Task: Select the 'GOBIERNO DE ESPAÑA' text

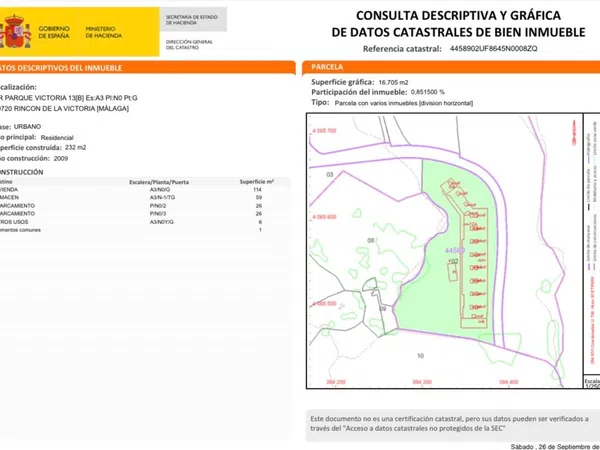Action: tap(54, 32)
